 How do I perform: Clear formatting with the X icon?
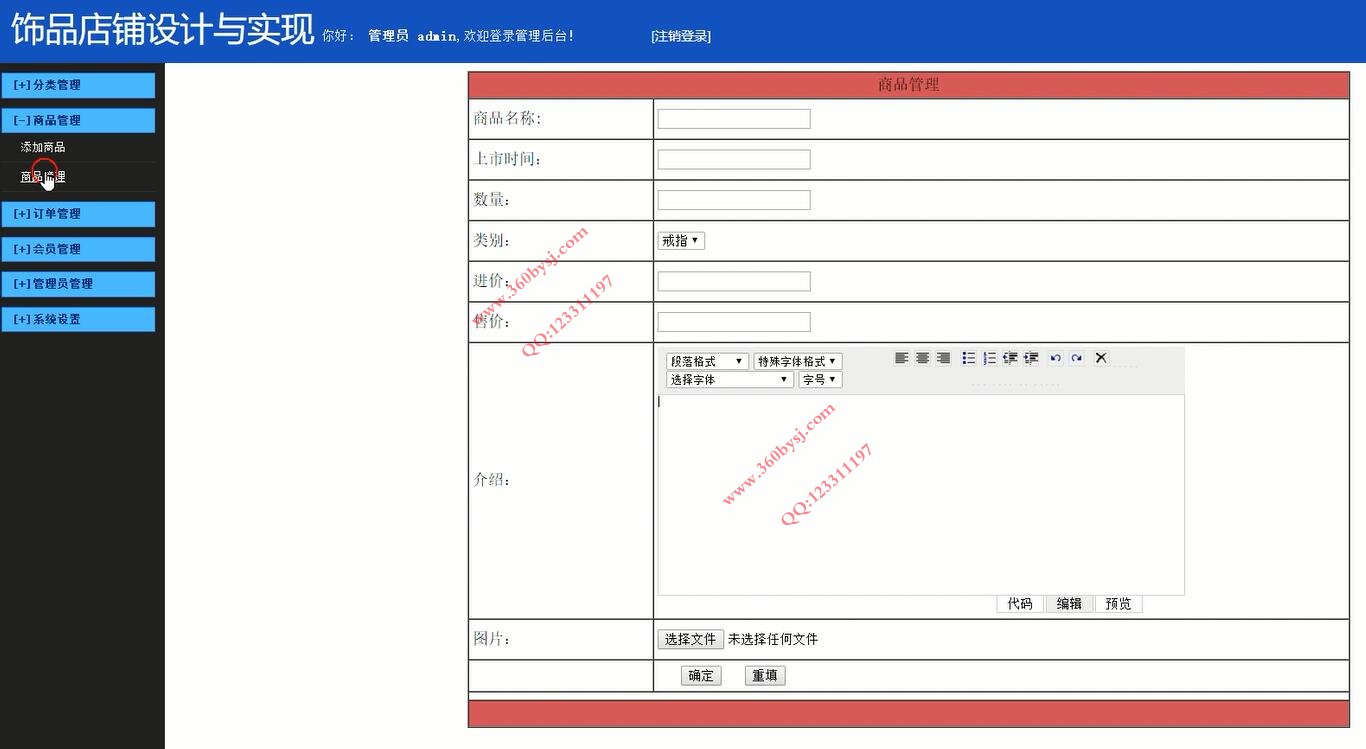pos(1101,358)
